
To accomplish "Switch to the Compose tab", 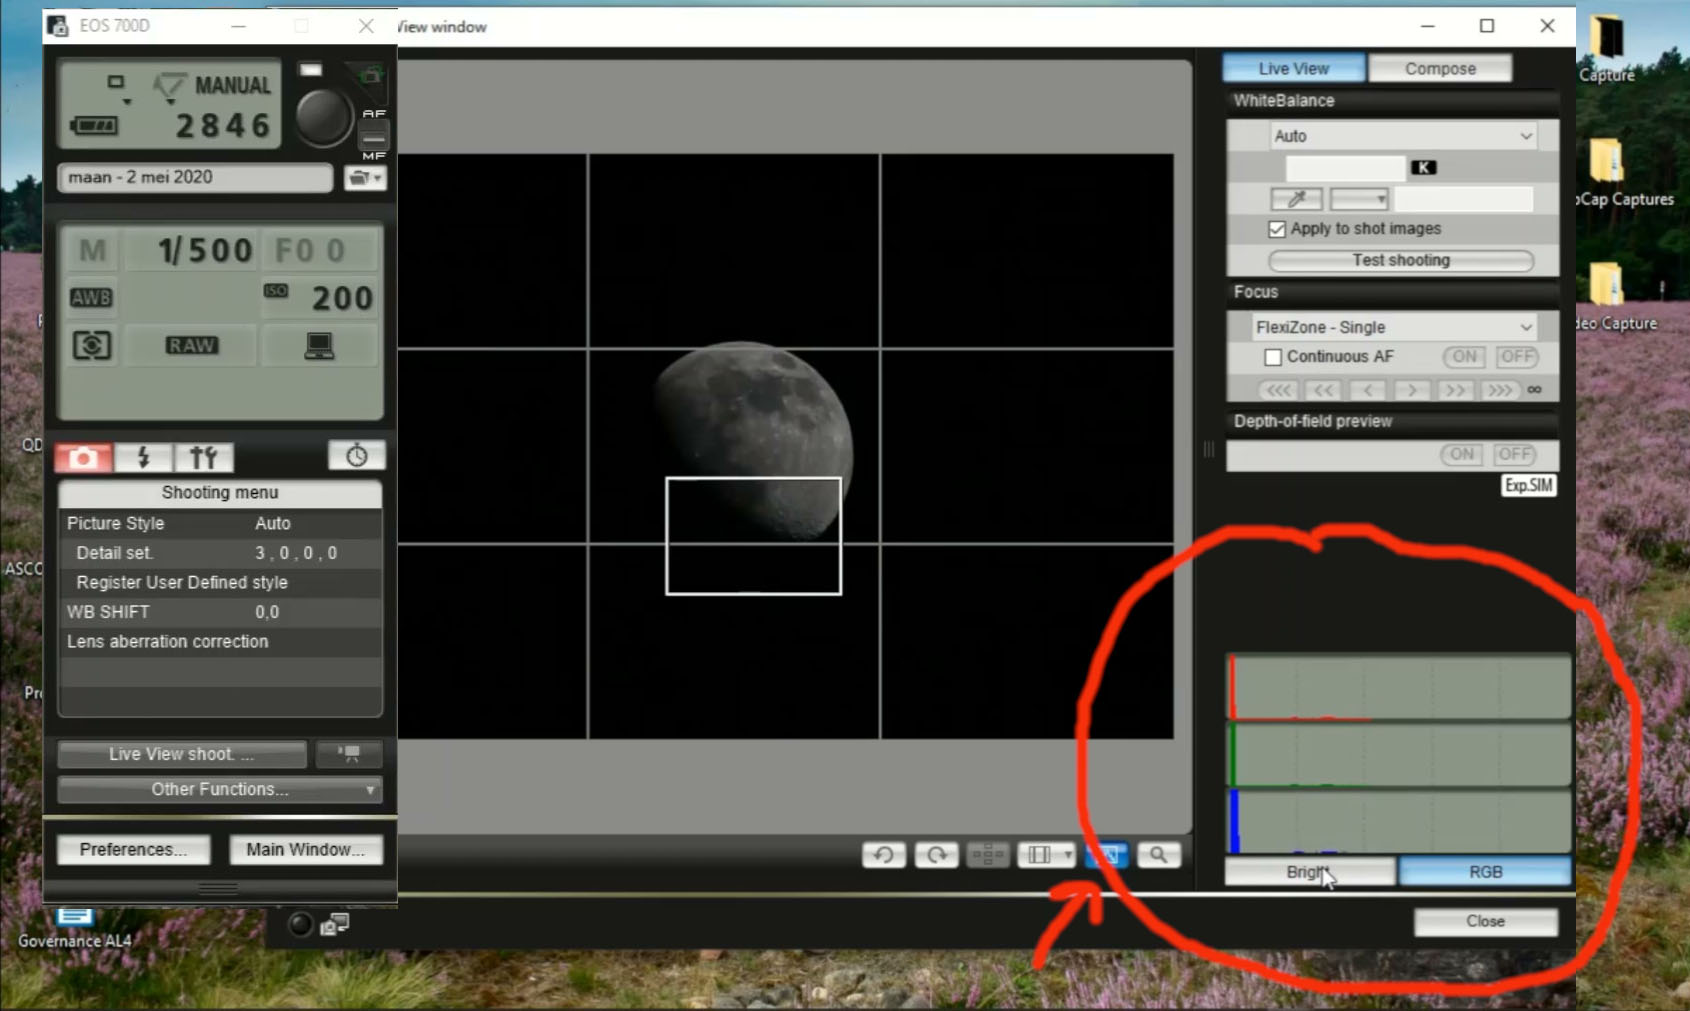I will [1440, 68].
